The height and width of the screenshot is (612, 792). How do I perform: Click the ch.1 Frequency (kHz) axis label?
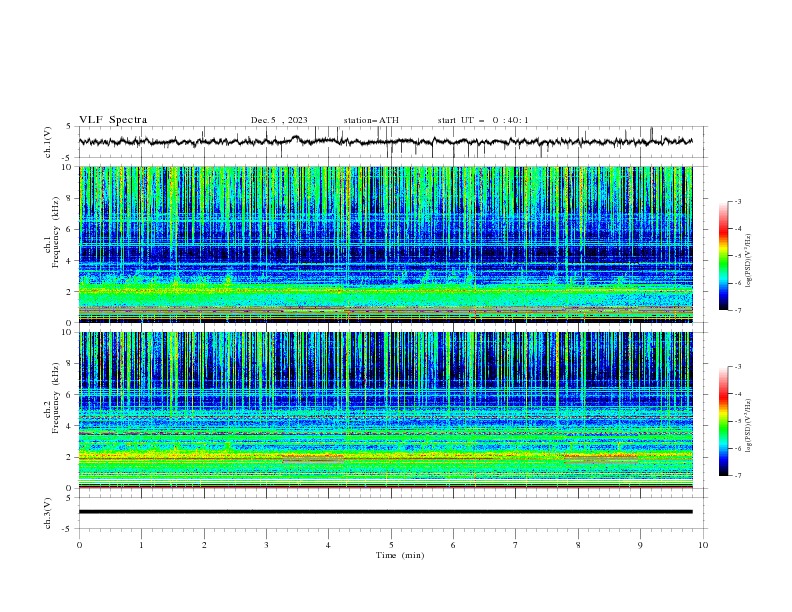tap(53, 231)
